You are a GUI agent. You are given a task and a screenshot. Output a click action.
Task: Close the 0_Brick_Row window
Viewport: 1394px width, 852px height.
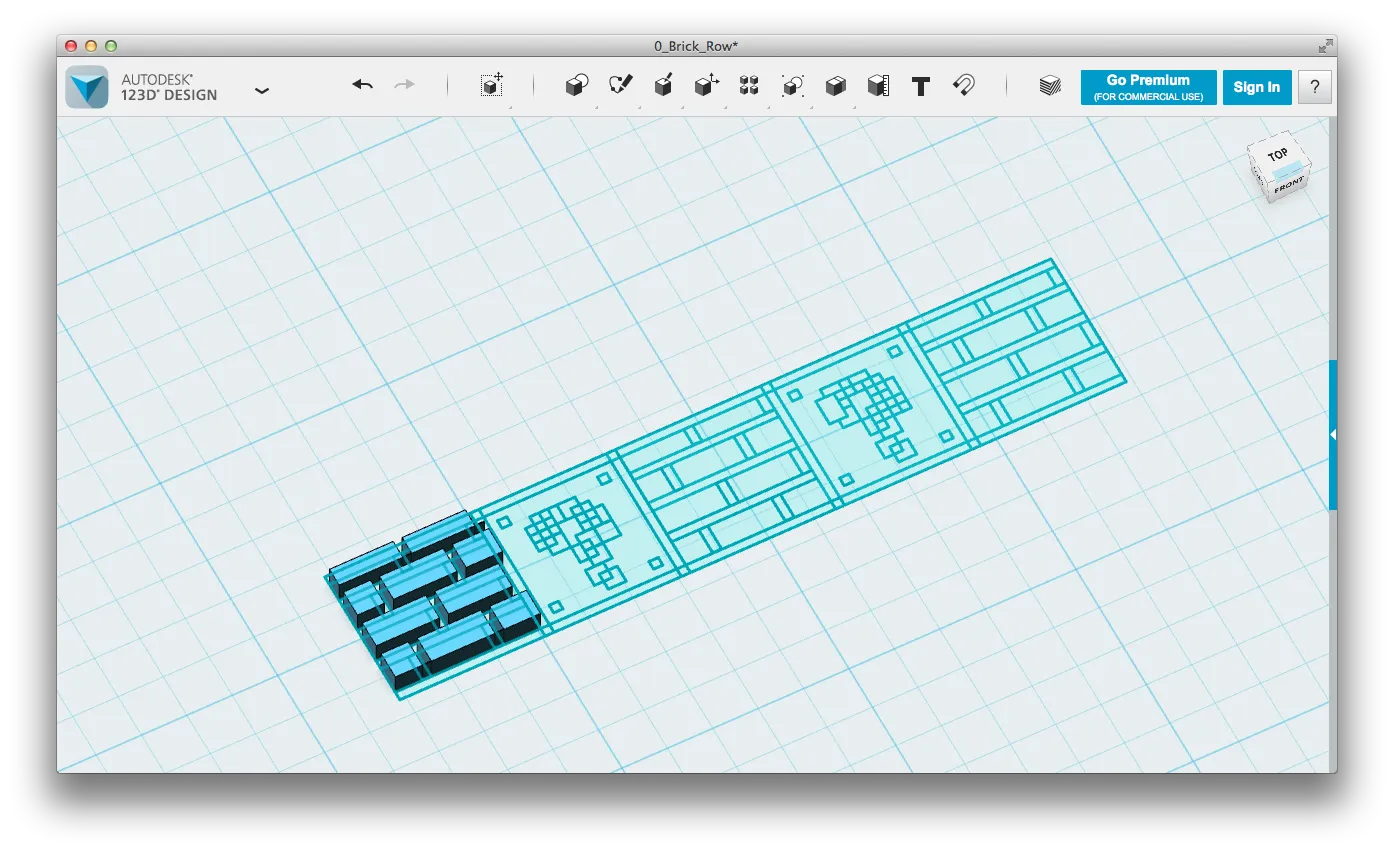[x=71, y=46]
